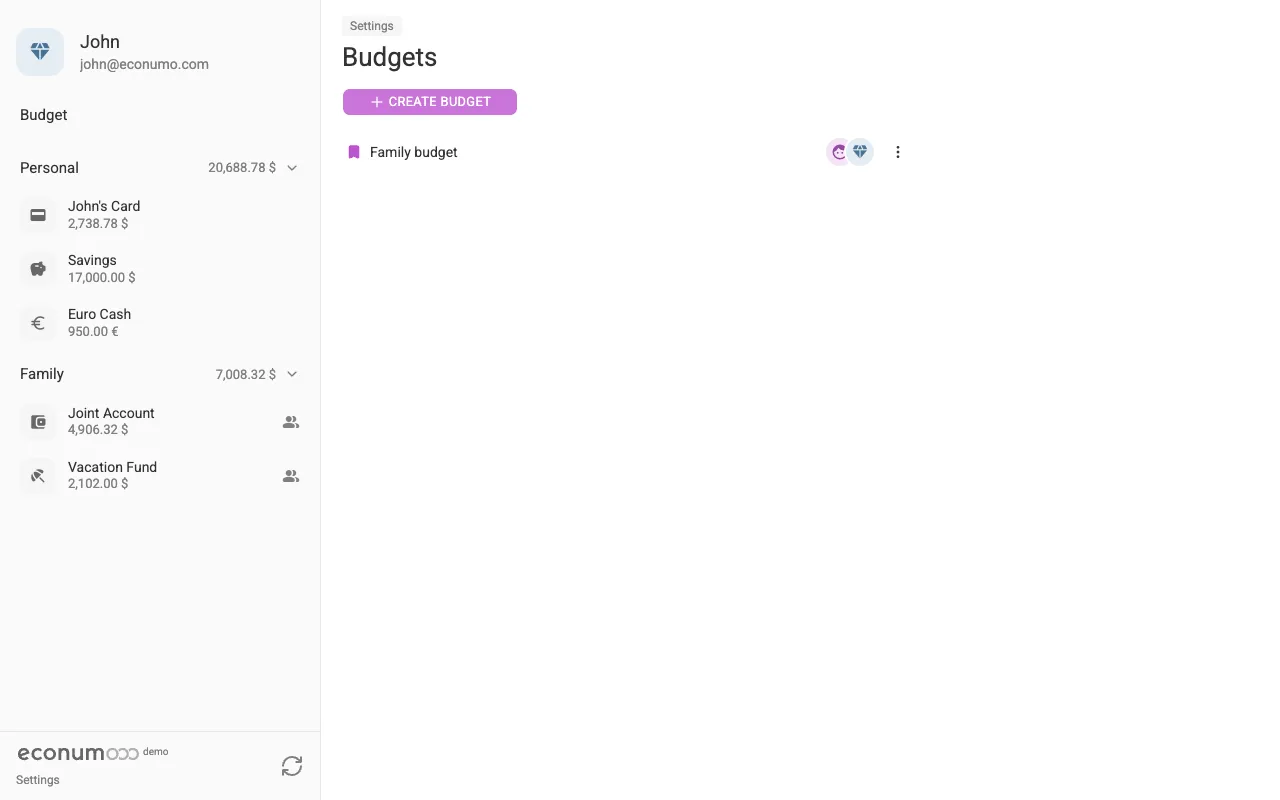Click the econumo demo logo
This screenshot has width=1280, height=800.
coord(93,753)
